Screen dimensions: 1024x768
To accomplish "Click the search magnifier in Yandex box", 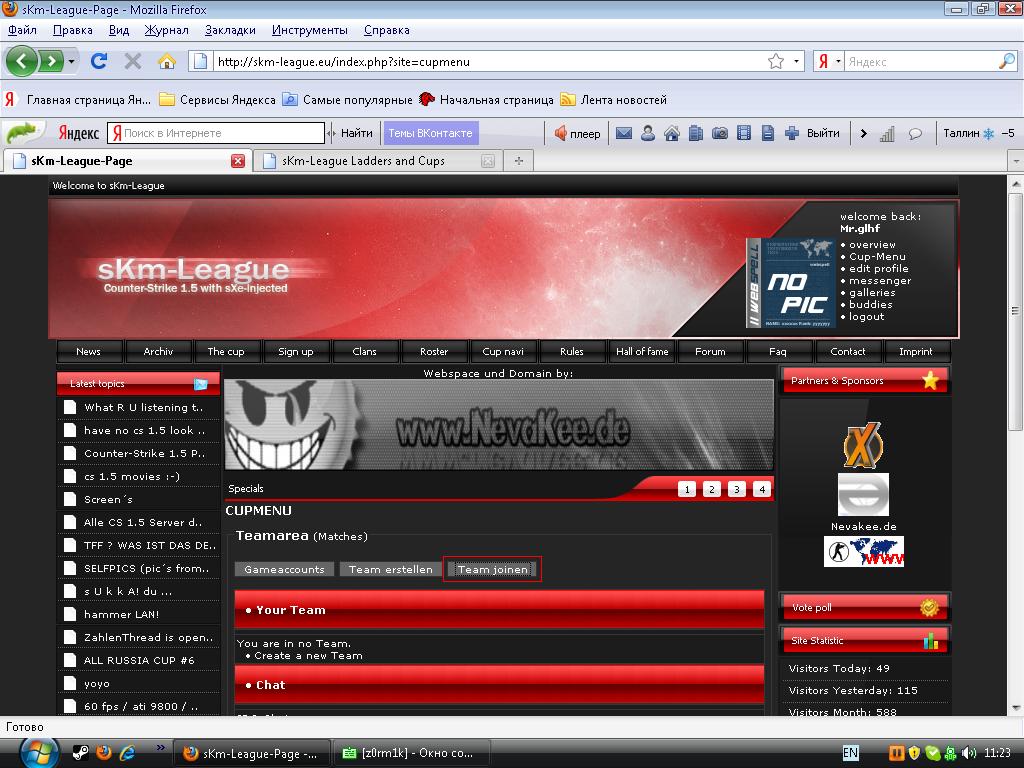I will pyautogui.click(x=1006, y=61).
